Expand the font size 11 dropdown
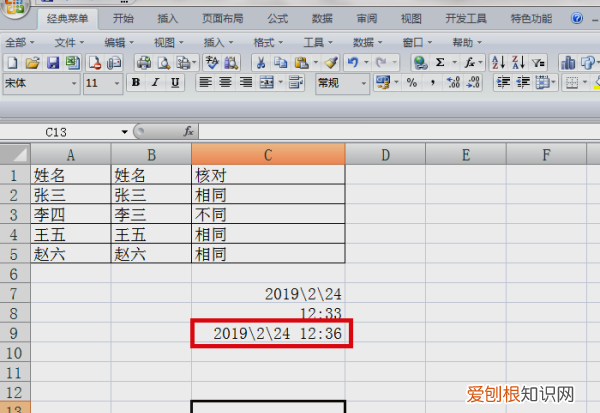Screen dimensions: 600x413 tap(119, 83)
